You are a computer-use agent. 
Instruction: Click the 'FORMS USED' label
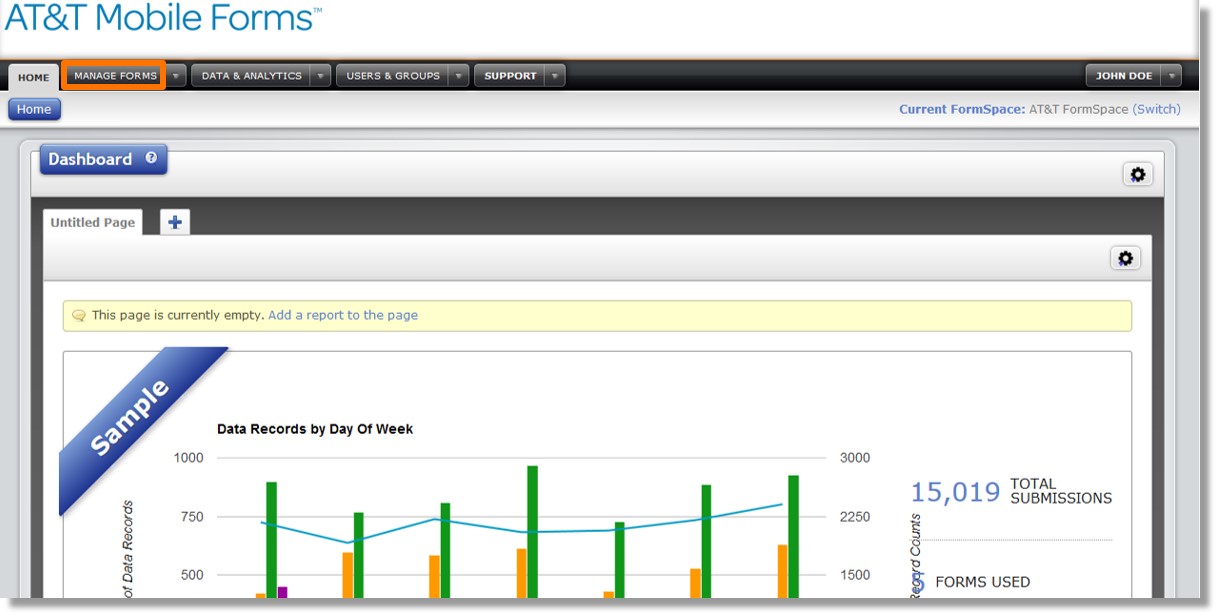(x=982, y=582)
